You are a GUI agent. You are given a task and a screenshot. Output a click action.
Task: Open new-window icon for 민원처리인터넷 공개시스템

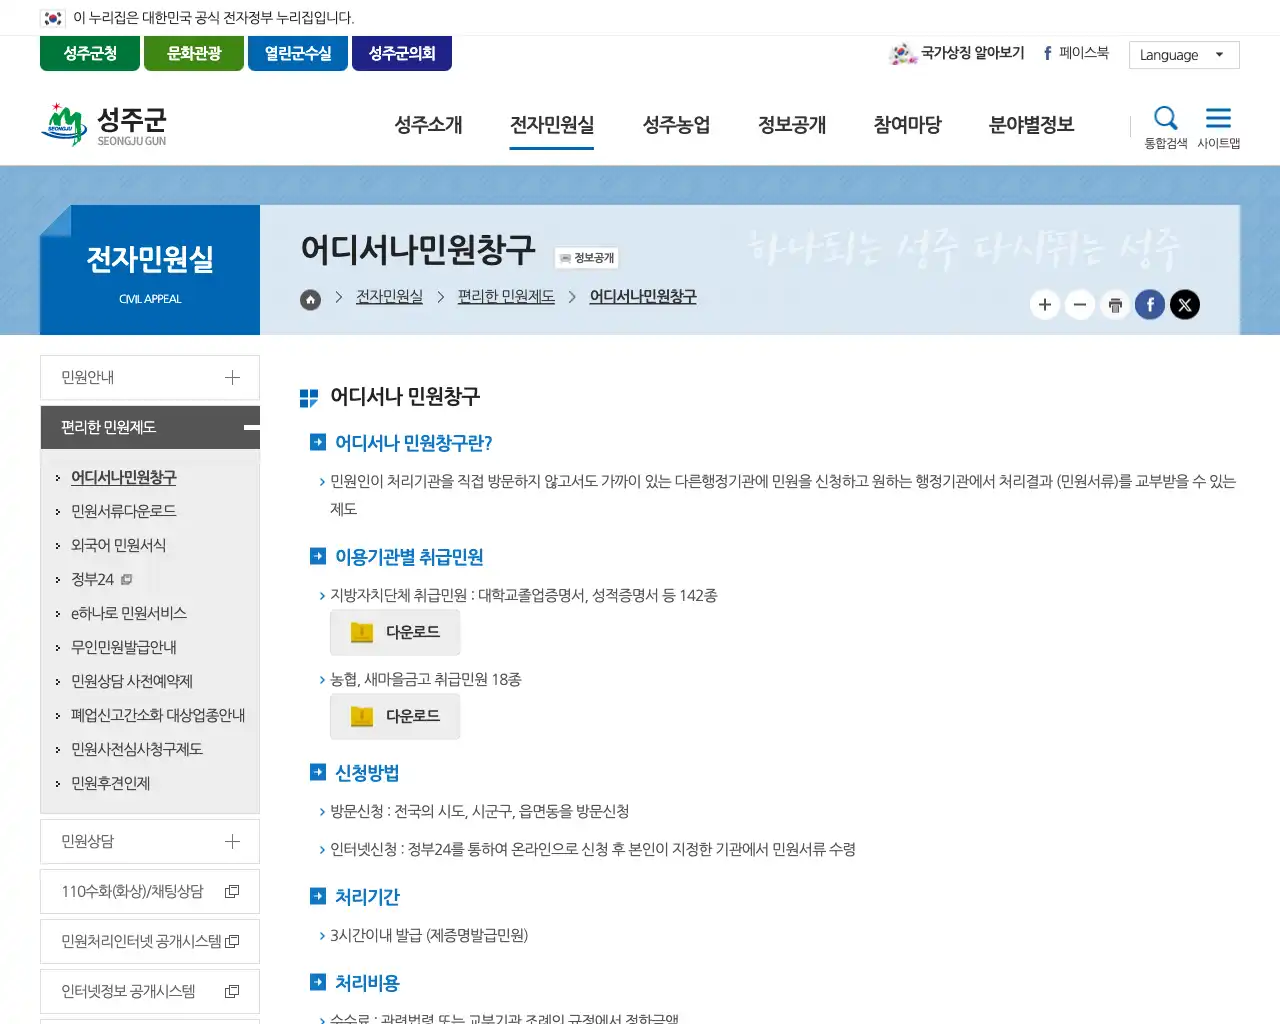click(233, 941)
